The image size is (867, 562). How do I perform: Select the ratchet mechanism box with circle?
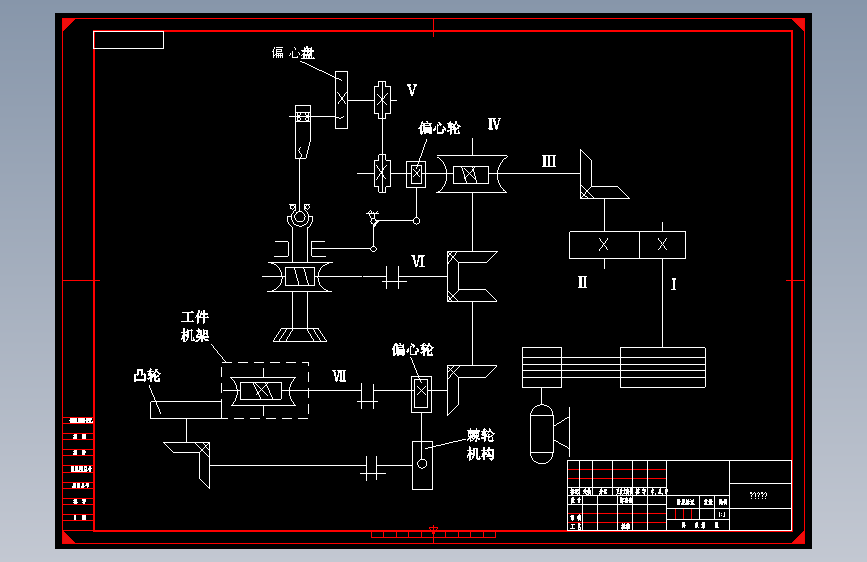pyautogui.click(x=422, y=465)
